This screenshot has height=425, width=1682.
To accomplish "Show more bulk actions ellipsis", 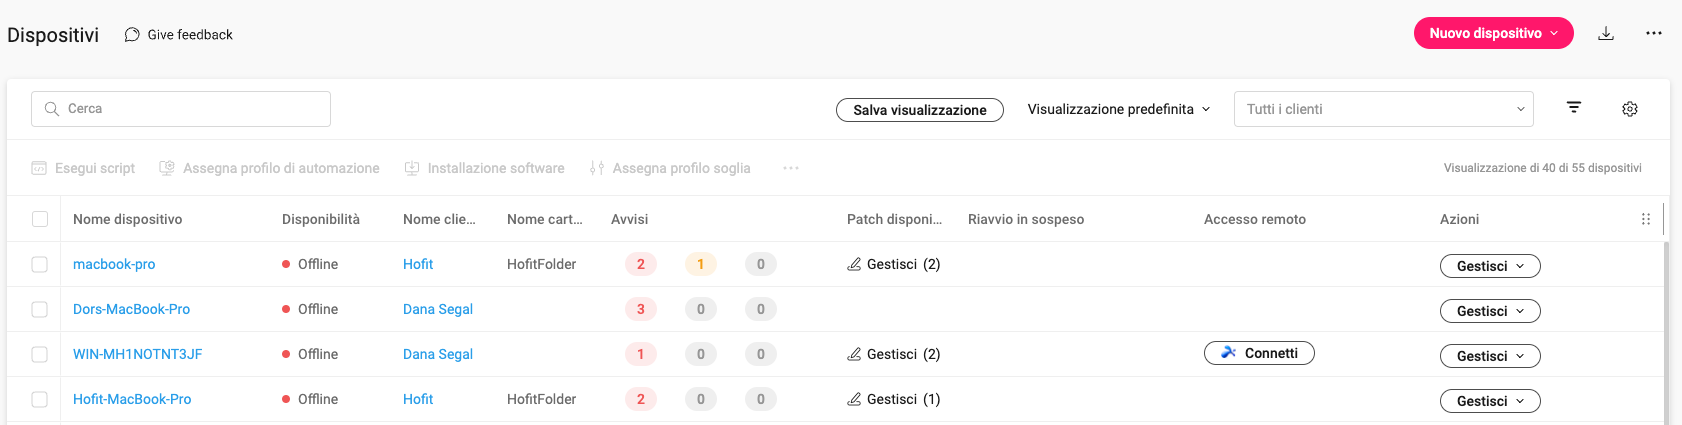I will (791, 168).
